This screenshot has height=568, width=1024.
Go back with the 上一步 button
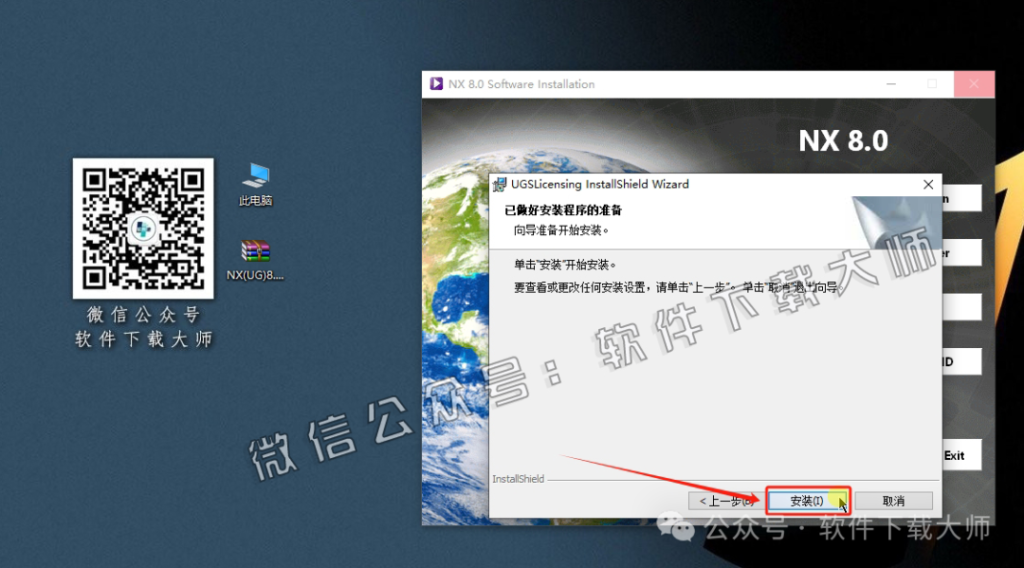726,501
